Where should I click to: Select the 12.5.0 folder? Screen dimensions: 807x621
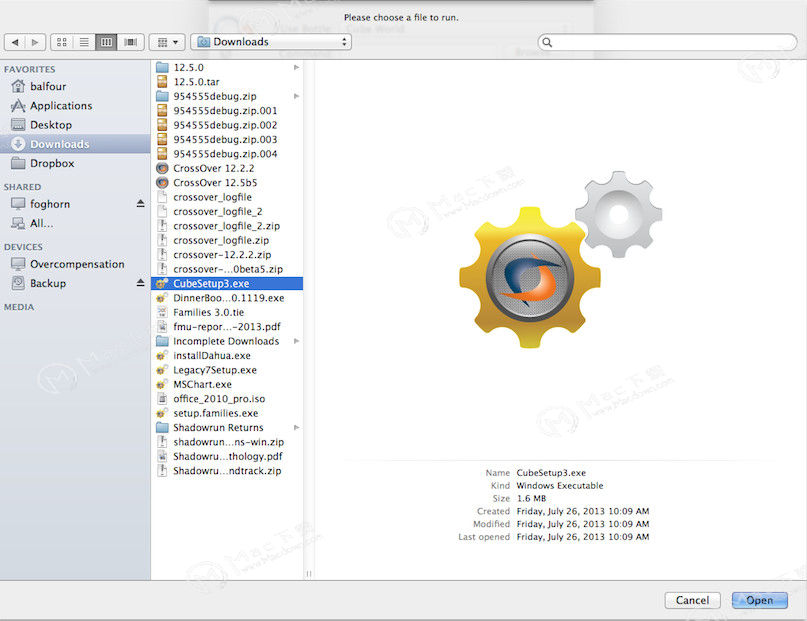point(227,67)
